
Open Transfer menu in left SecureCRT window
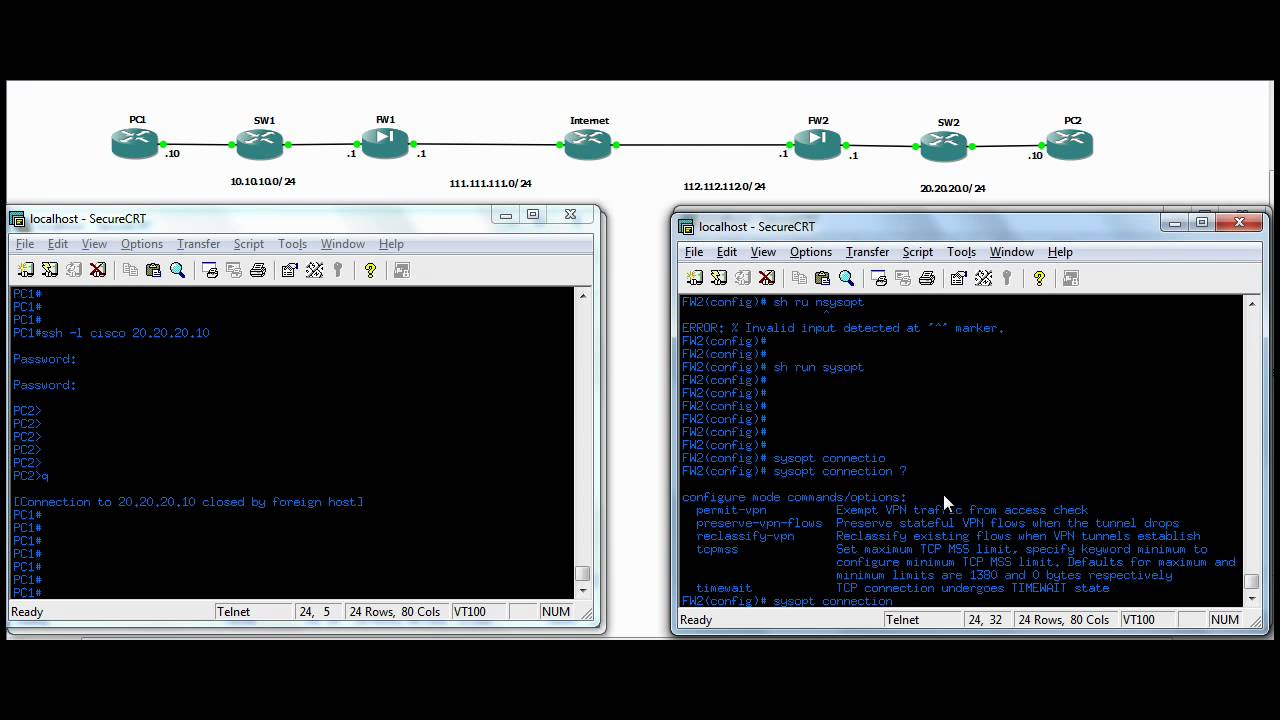(x=199, y=244)
